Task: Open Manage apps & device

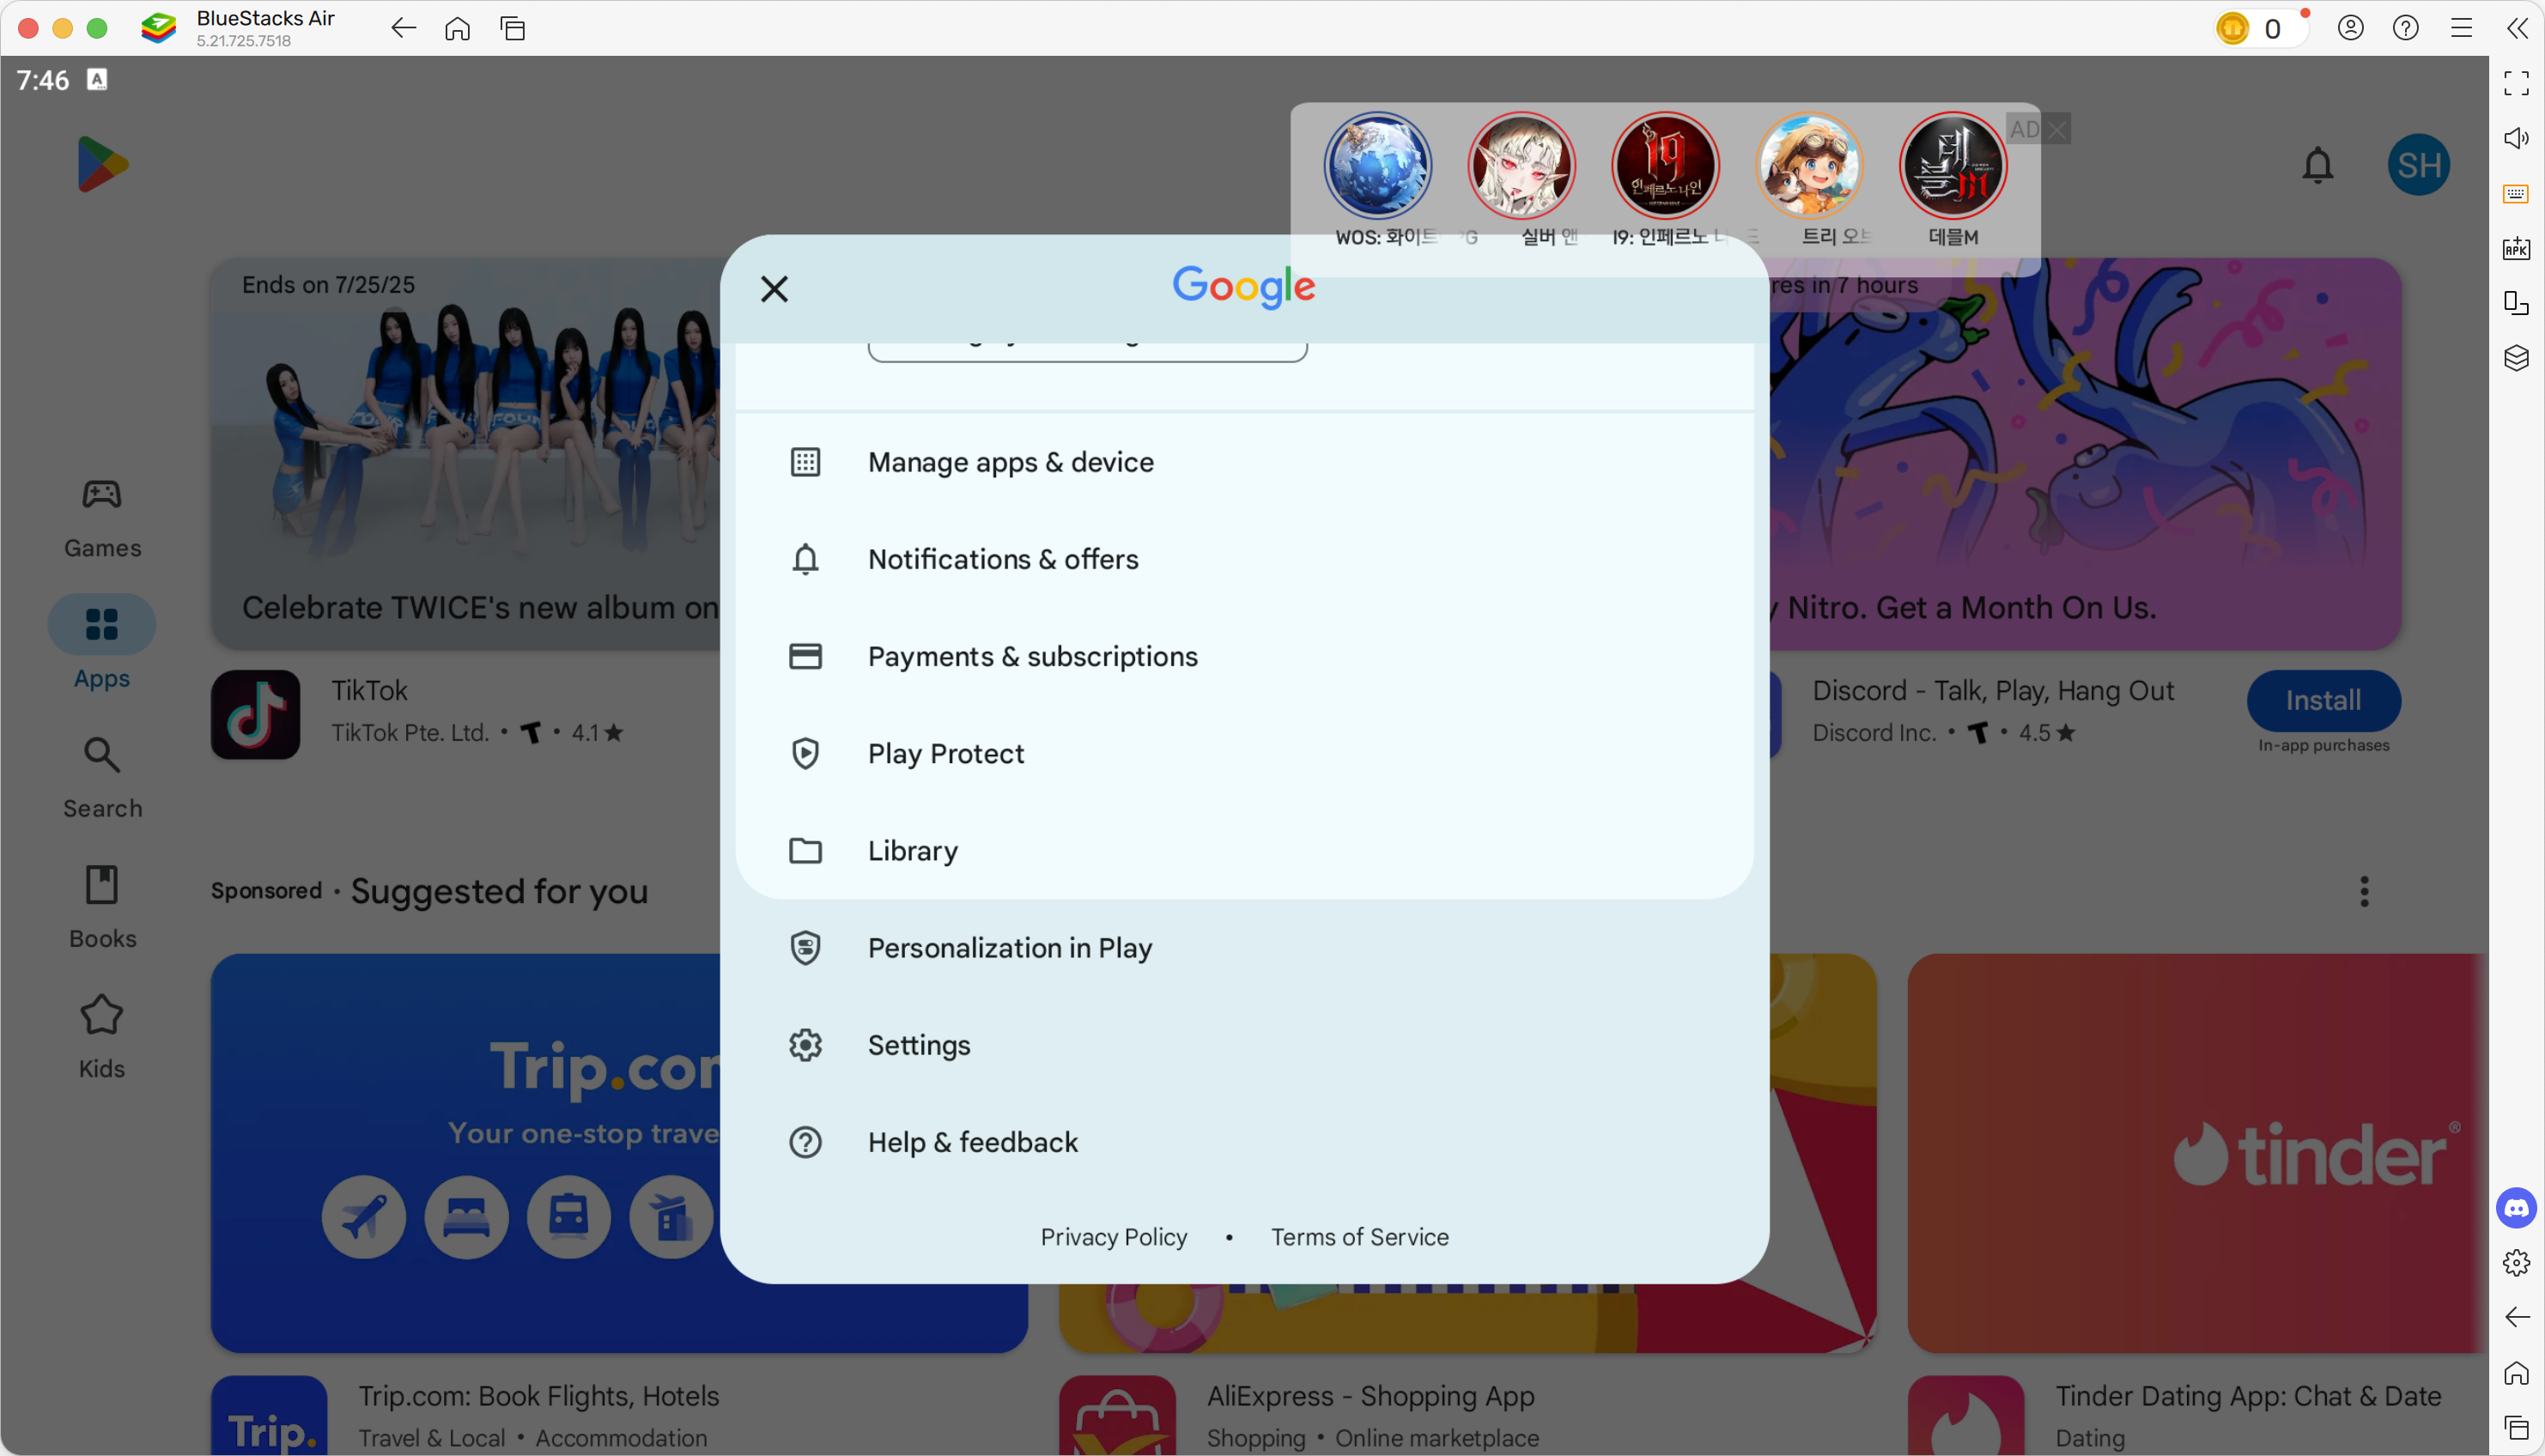Action: coord(1010,462)
